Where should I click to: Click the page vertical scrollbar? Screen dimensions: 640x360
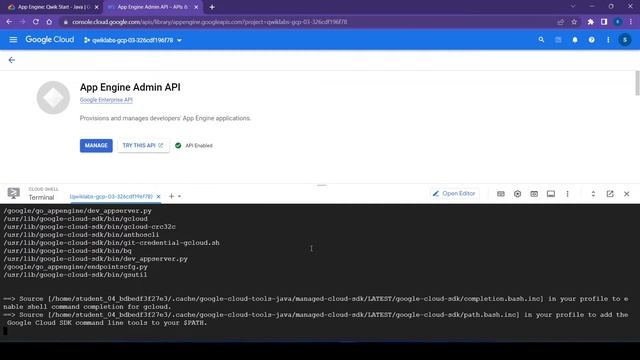point(638,83)
